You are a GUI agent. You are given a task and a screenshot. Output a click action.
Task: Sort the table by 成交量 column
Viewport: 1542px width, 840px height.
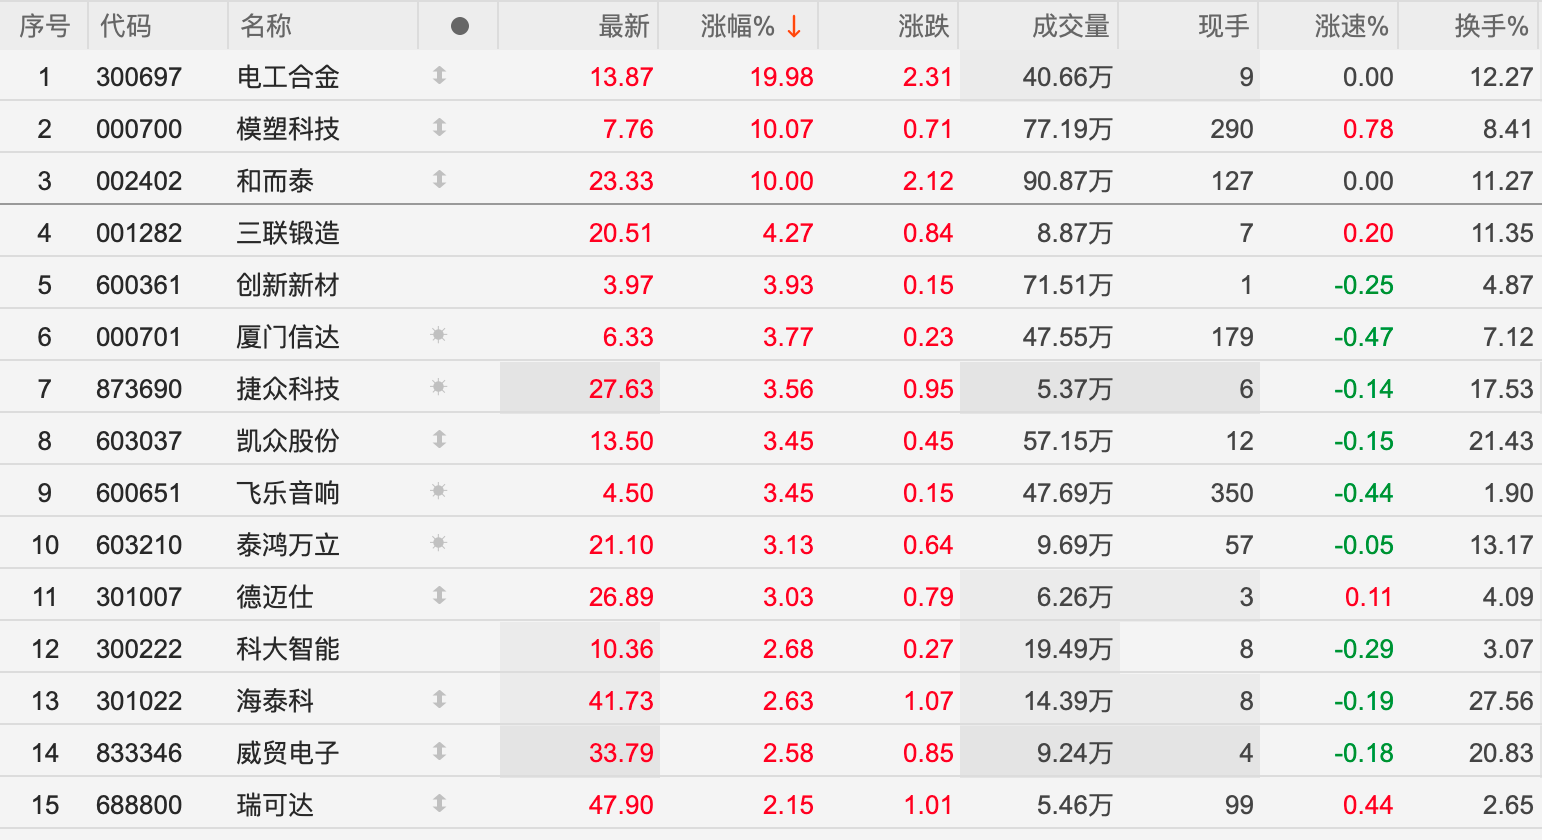1070,26
